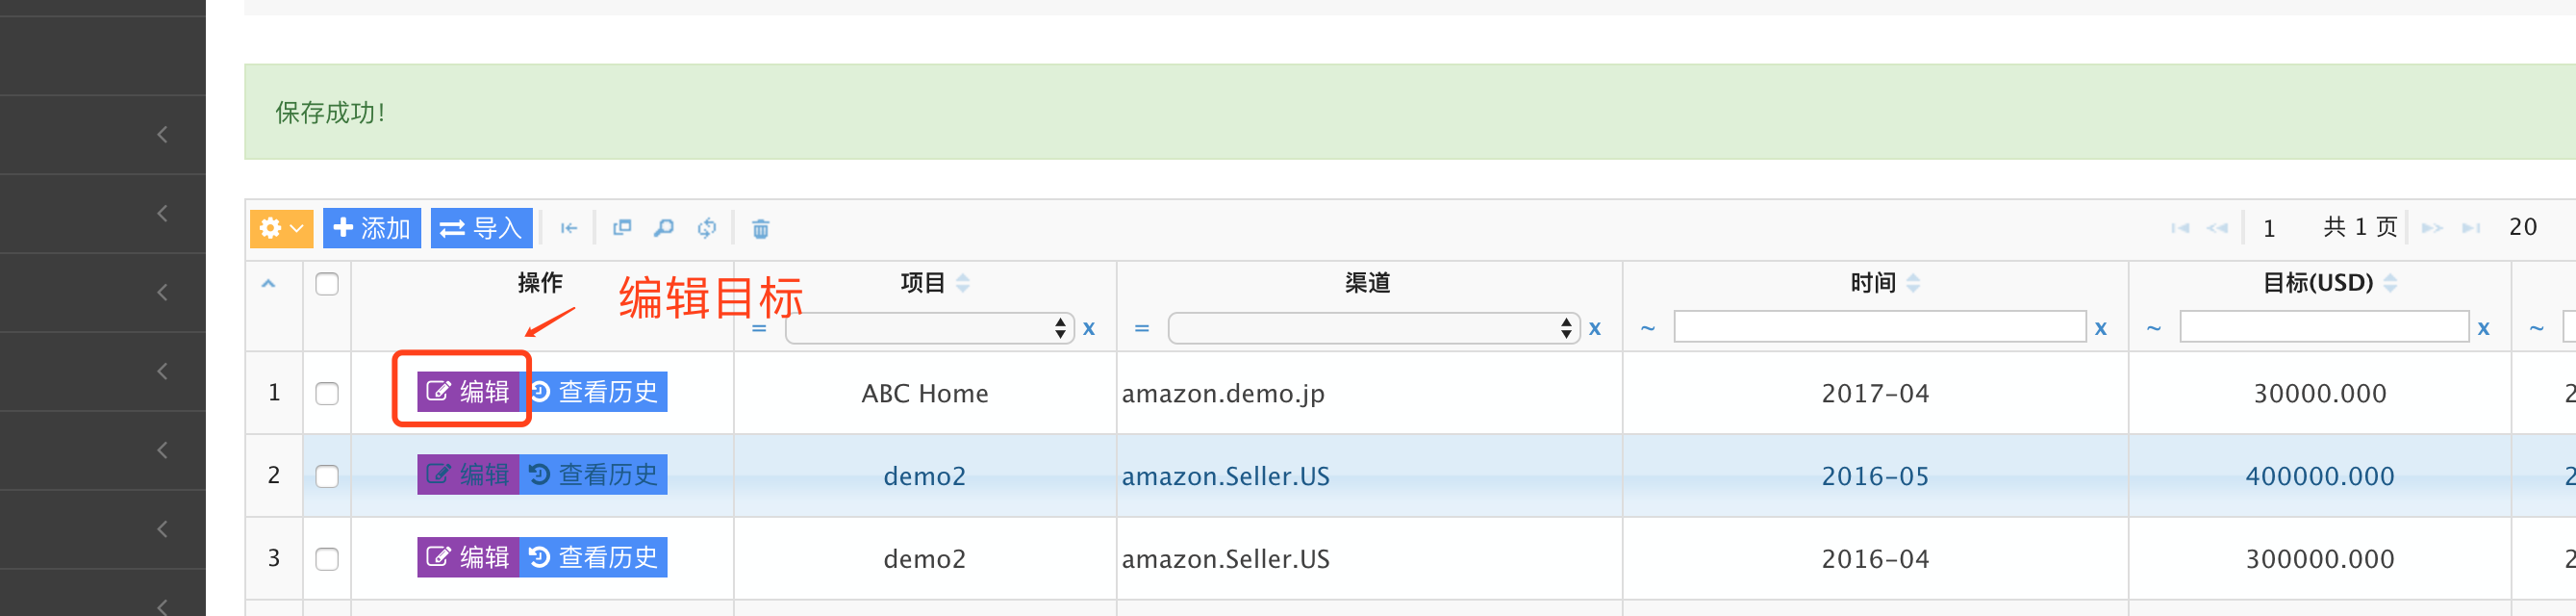This screenshot has width=2576, height=616.
Task: Tick the checkbox for row 1
Action: tap(327, 393)
